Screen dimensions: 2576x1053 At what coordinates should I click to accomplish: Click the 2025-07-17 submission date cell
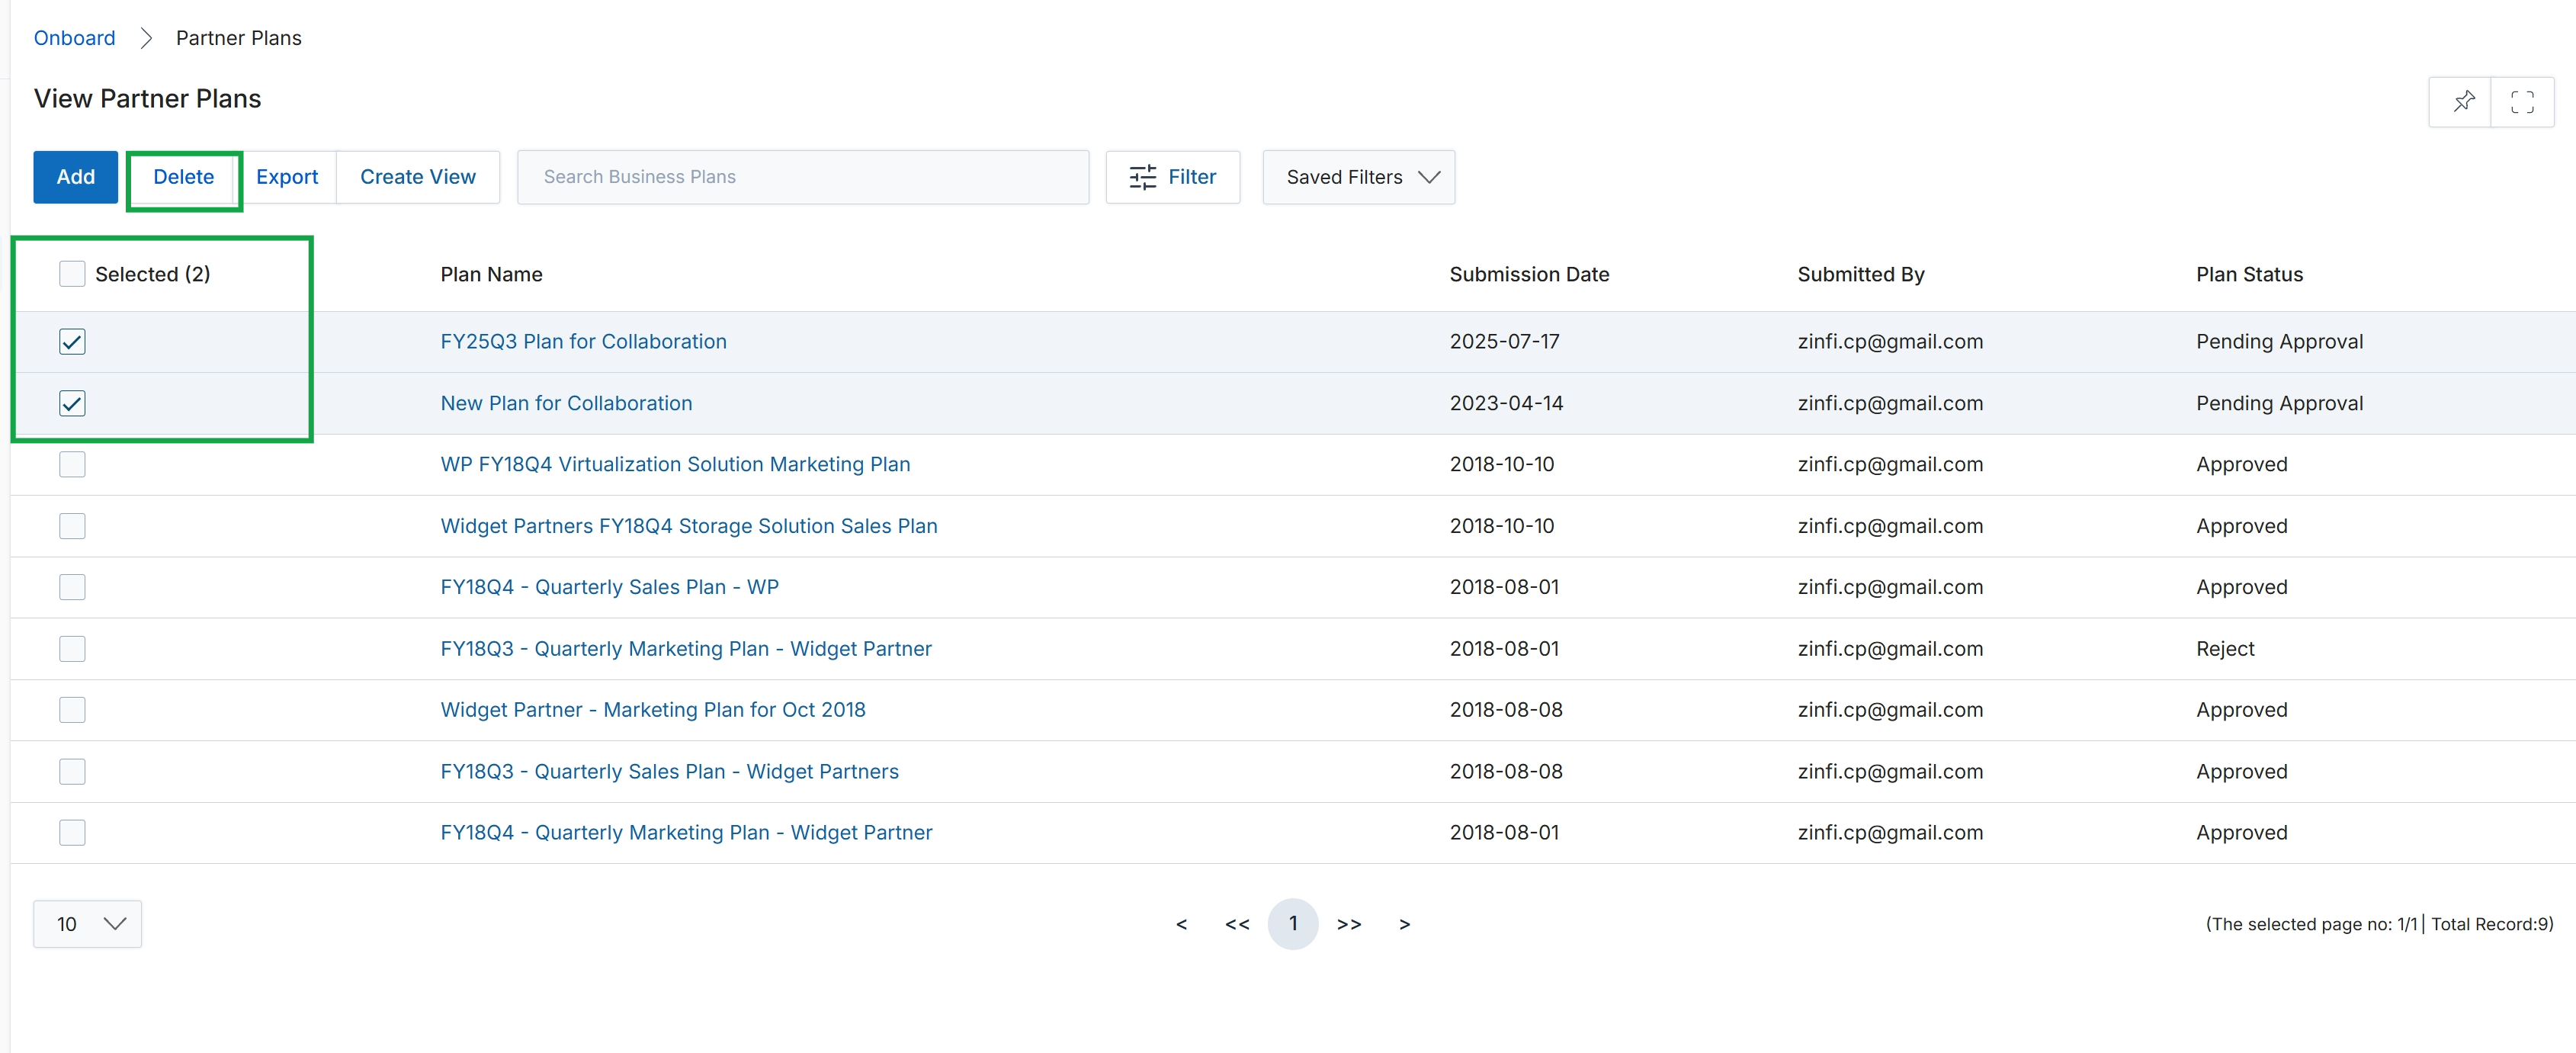point(1505,342)
